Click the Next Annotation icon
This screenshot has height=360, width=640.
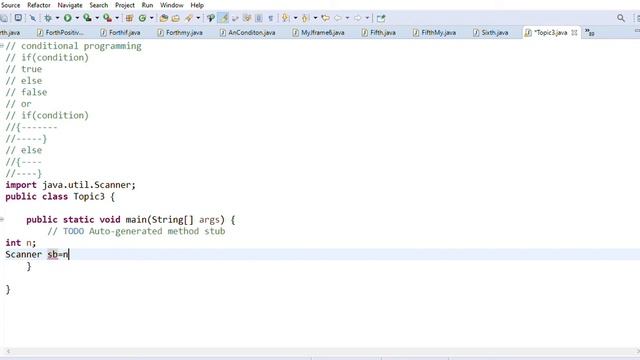285,18
